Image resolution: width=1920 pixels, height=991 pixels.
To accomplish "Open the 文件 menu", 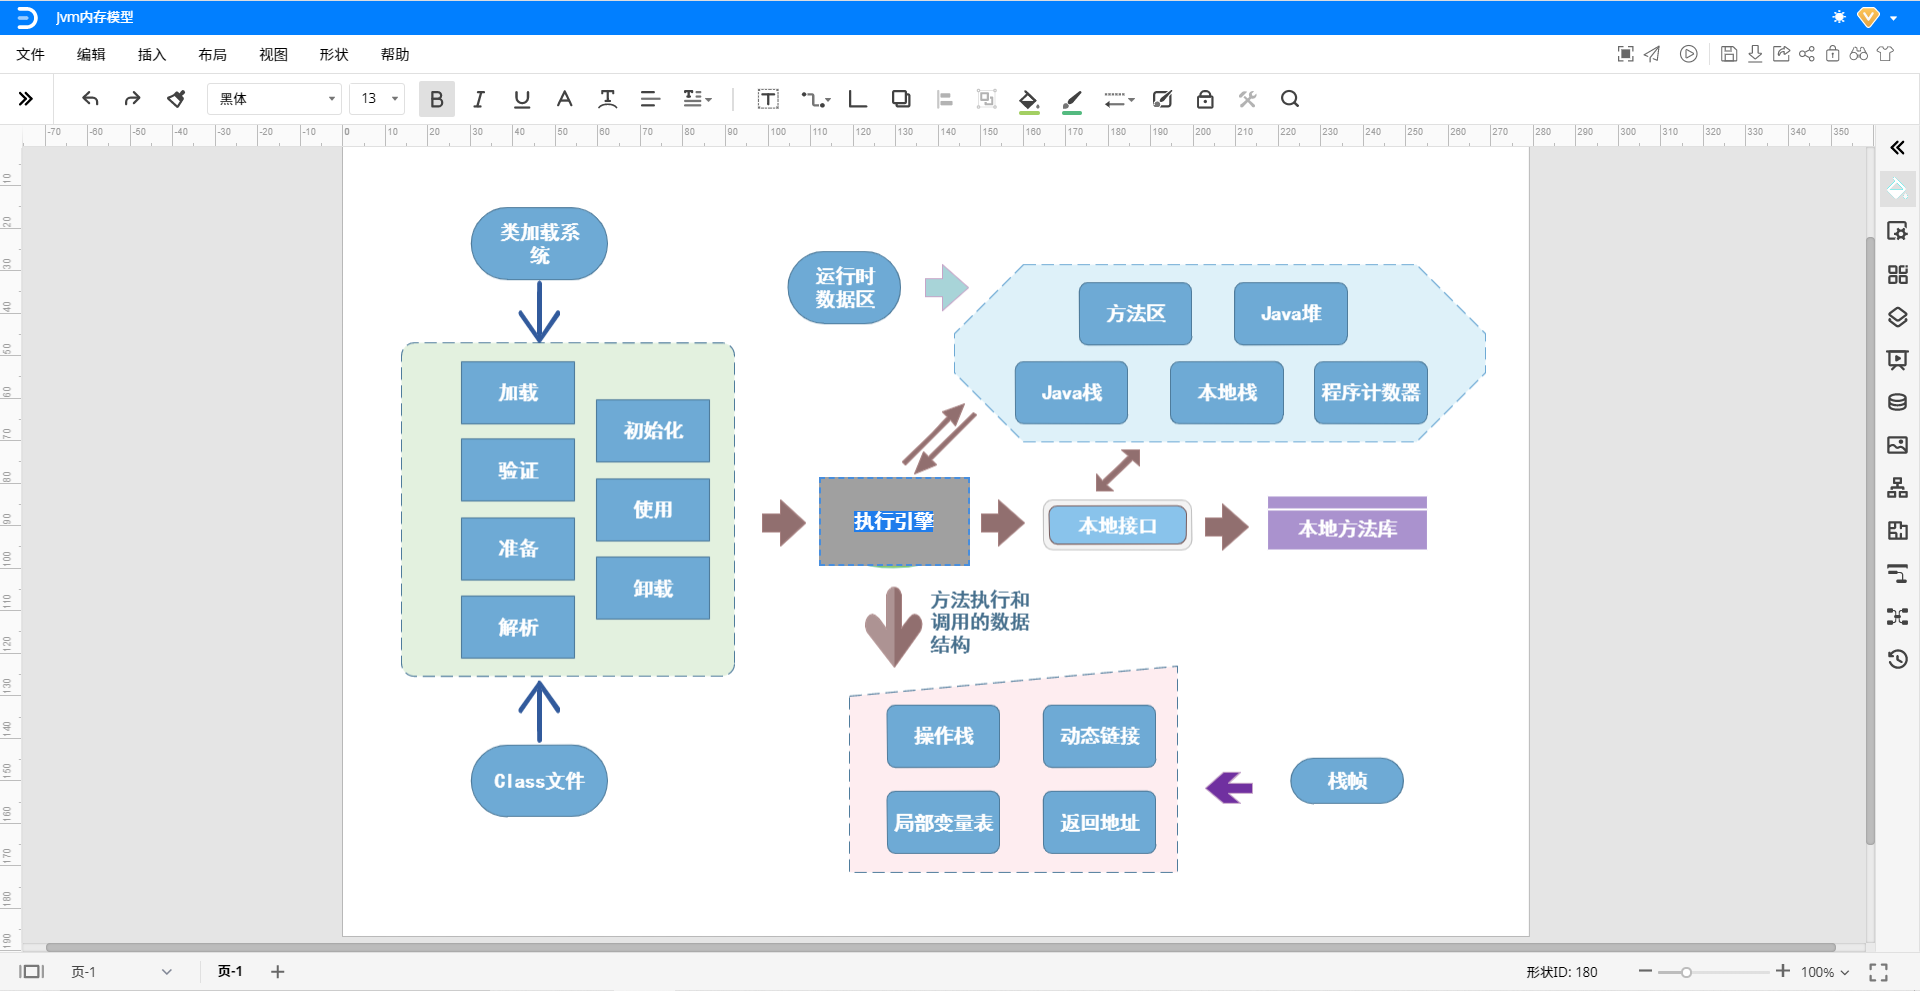I will click(31, 55).
